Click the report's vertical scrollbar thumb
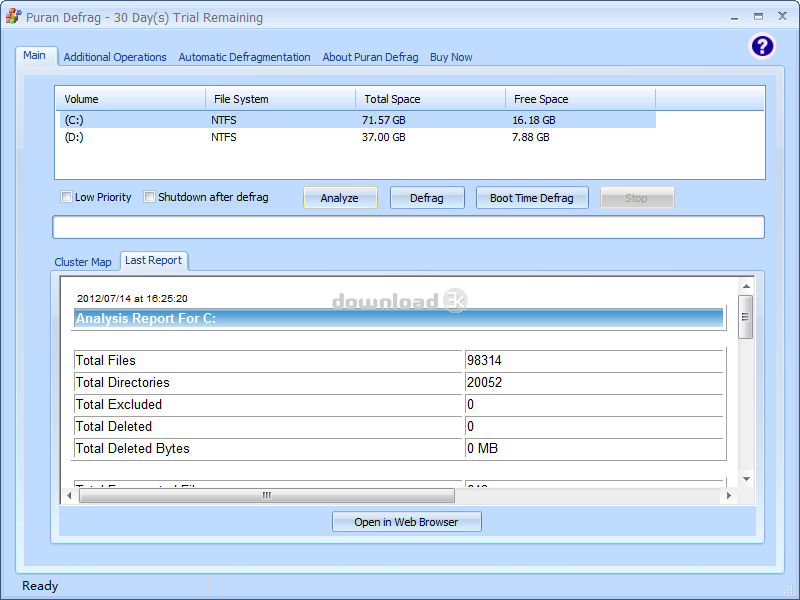The width and height of the screenshot is (800, 600). pos(745,317)
